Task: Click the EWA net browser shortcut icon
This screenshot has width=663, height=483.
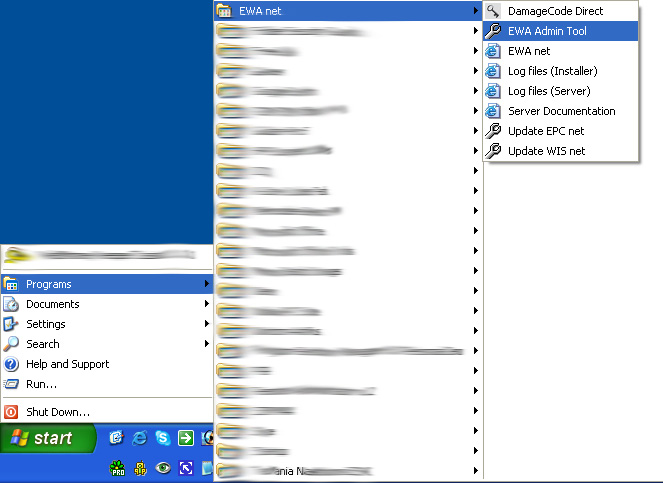Action: [x=493, y=51]
